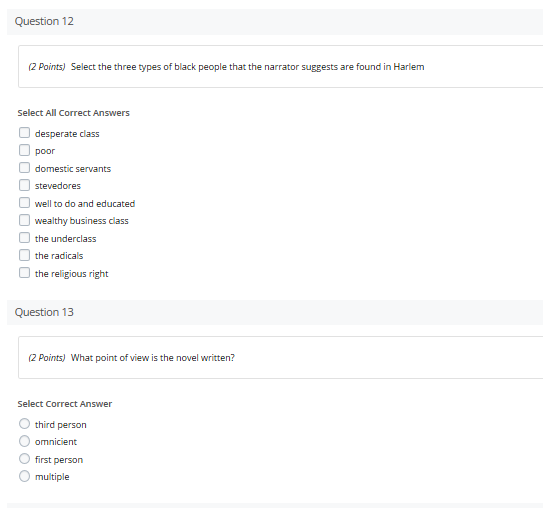Click the point of view question text
This screenshot has height=508, width=543.
coord(153,358)
